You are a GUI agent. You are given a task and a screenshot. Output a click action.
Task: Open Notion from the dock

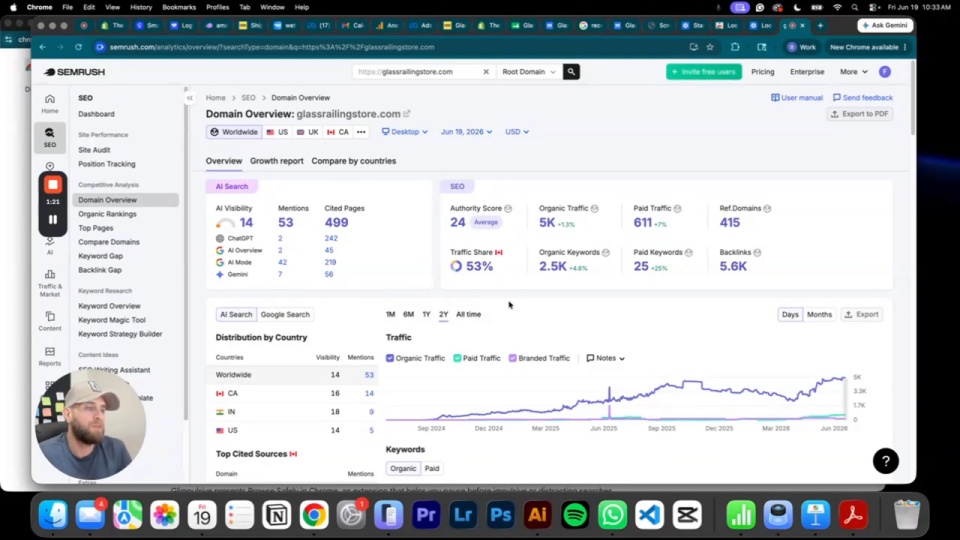pos(277,515)
